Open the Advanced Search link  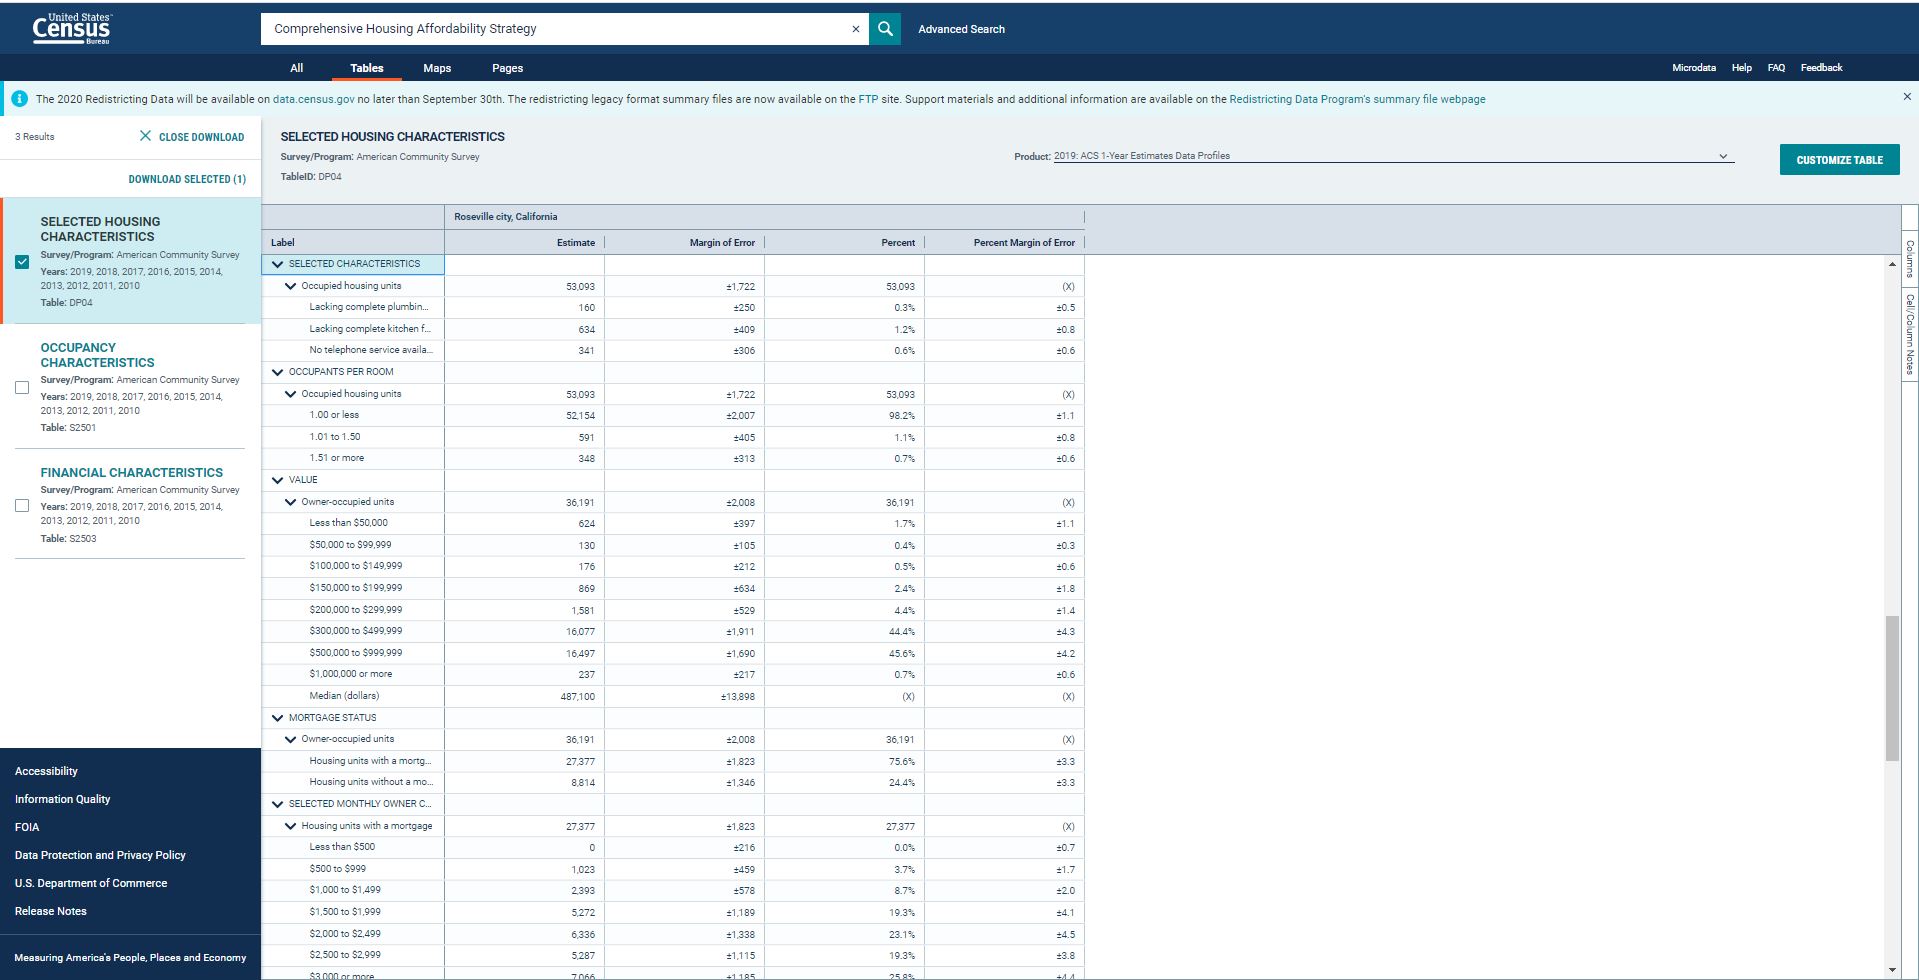click(961, 29)
